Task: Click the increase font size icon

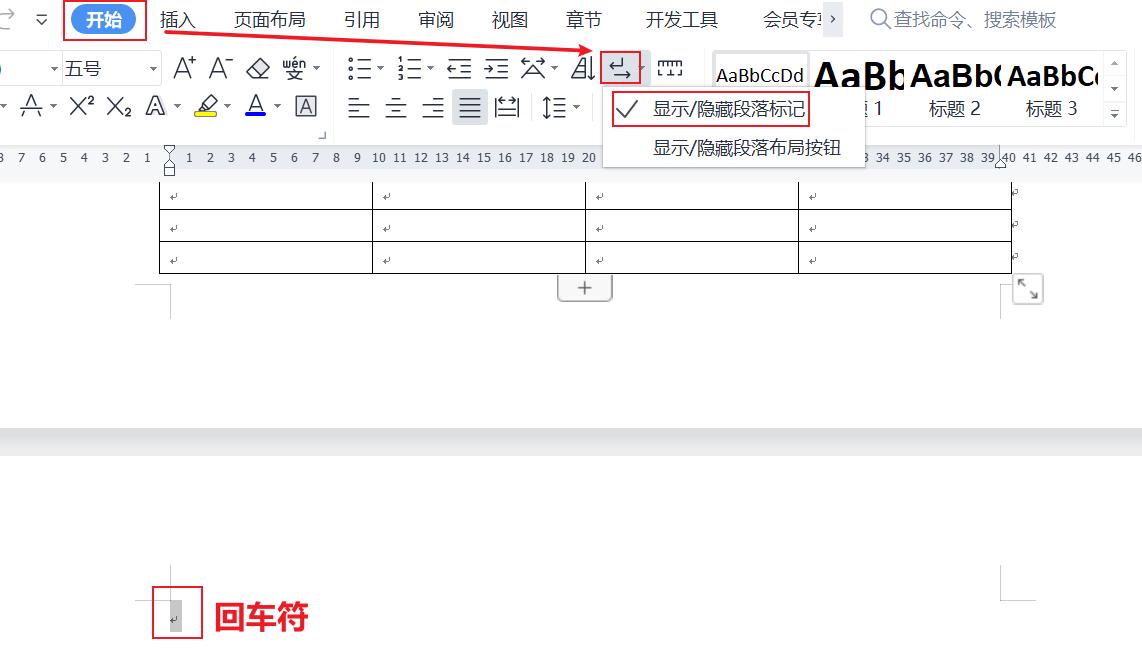Action: 183,67
